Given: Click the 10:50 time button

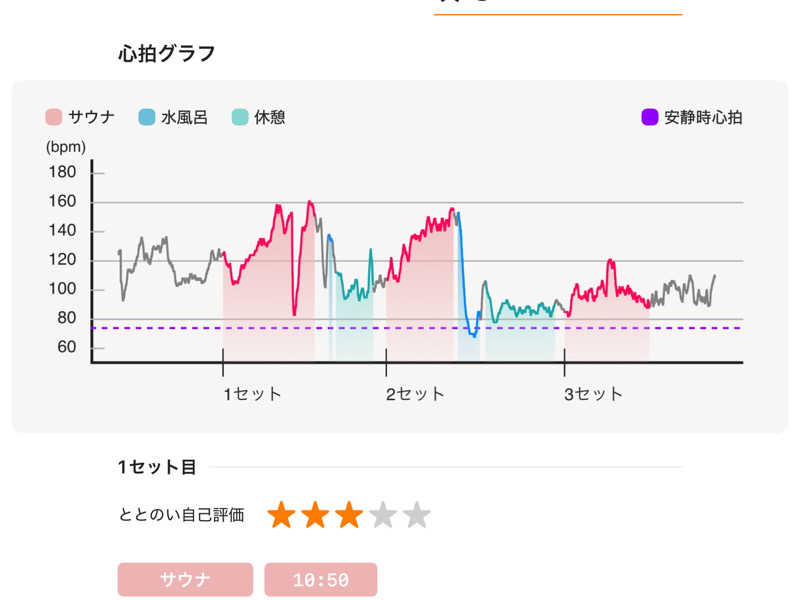Looking at the screenshot, I should [x=320, y=580].
